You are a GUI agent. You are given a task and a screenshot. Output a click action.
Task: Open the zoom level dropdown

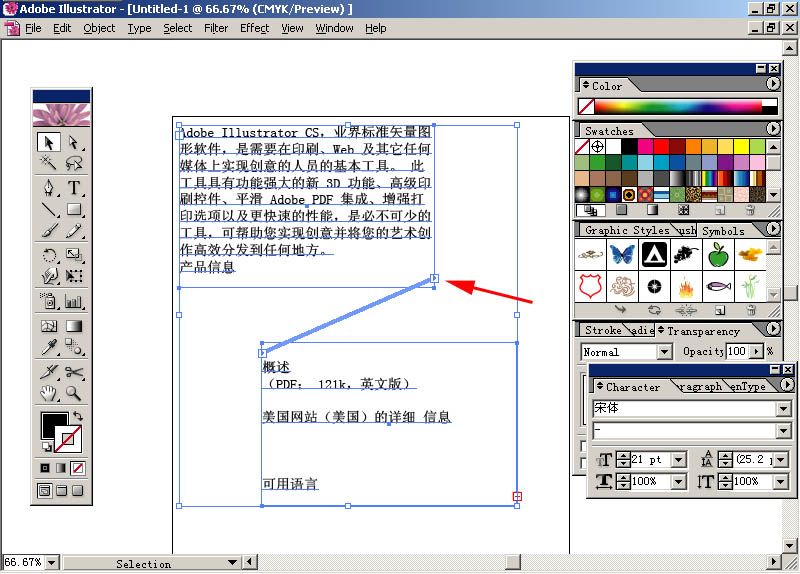coord(52,563)
